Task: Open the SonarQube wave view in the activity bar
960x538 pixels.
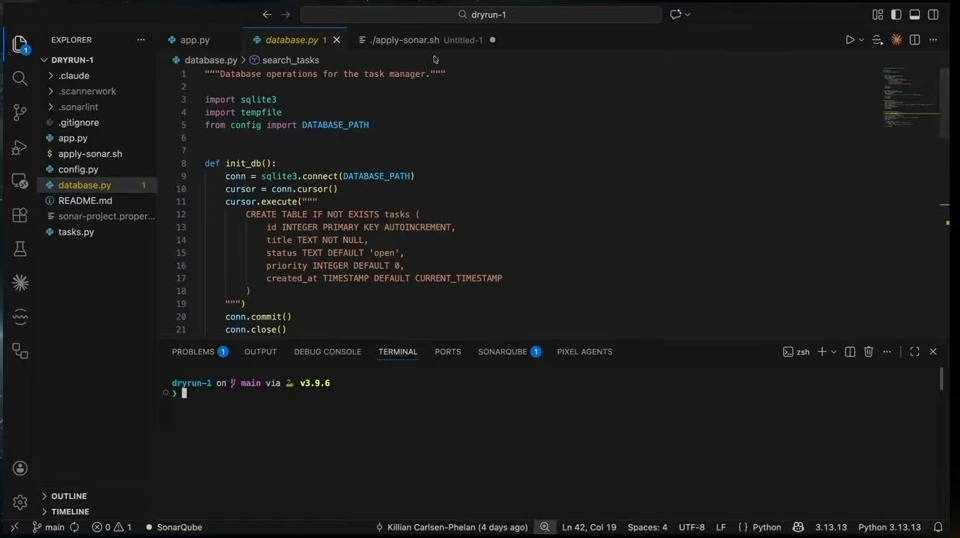Action: coord(20,316)
